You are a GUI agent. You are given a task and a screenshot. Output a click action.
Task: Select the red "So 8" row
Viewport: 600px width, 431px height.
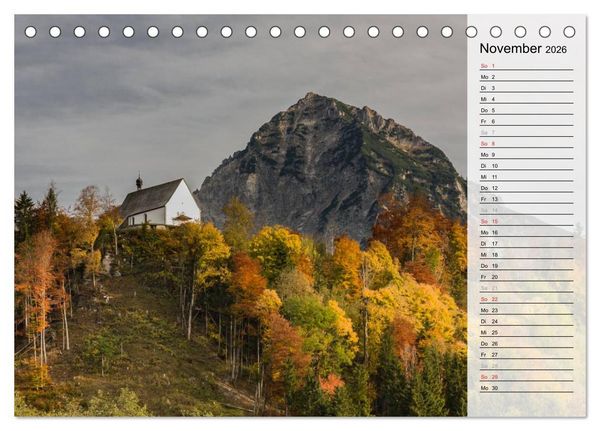click(x=527, y=144)
